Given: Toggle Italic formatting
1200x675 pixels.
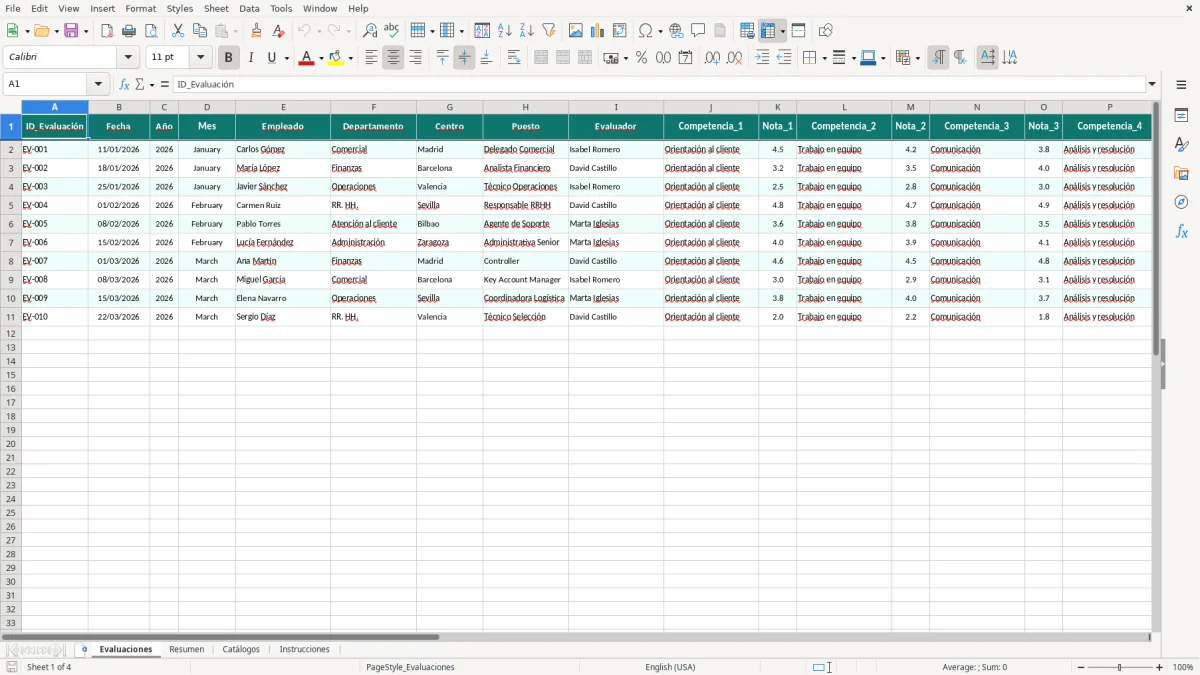Looking at the screenshot, I should [251, 58].
